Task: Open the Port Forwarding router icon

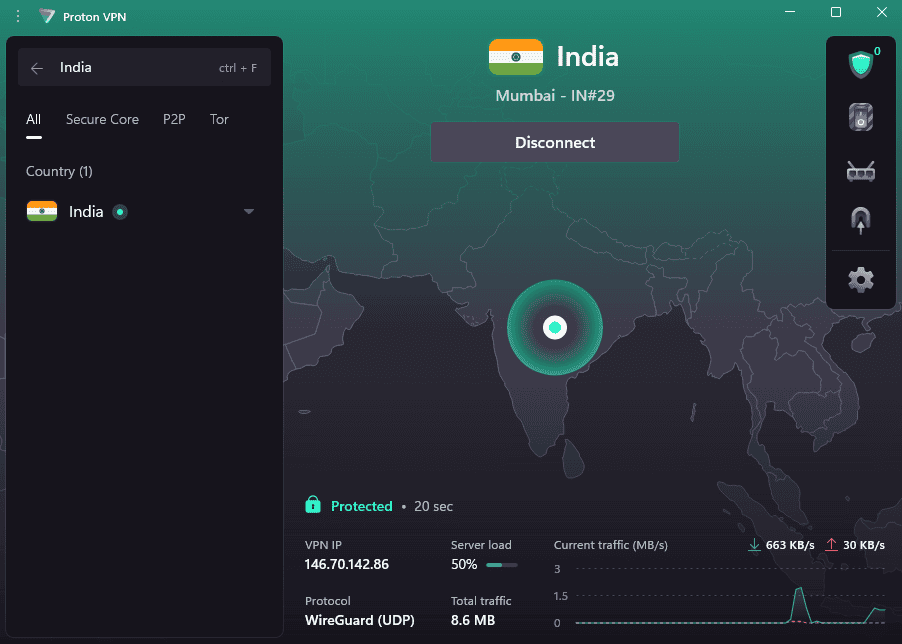Action: (860, 172)
